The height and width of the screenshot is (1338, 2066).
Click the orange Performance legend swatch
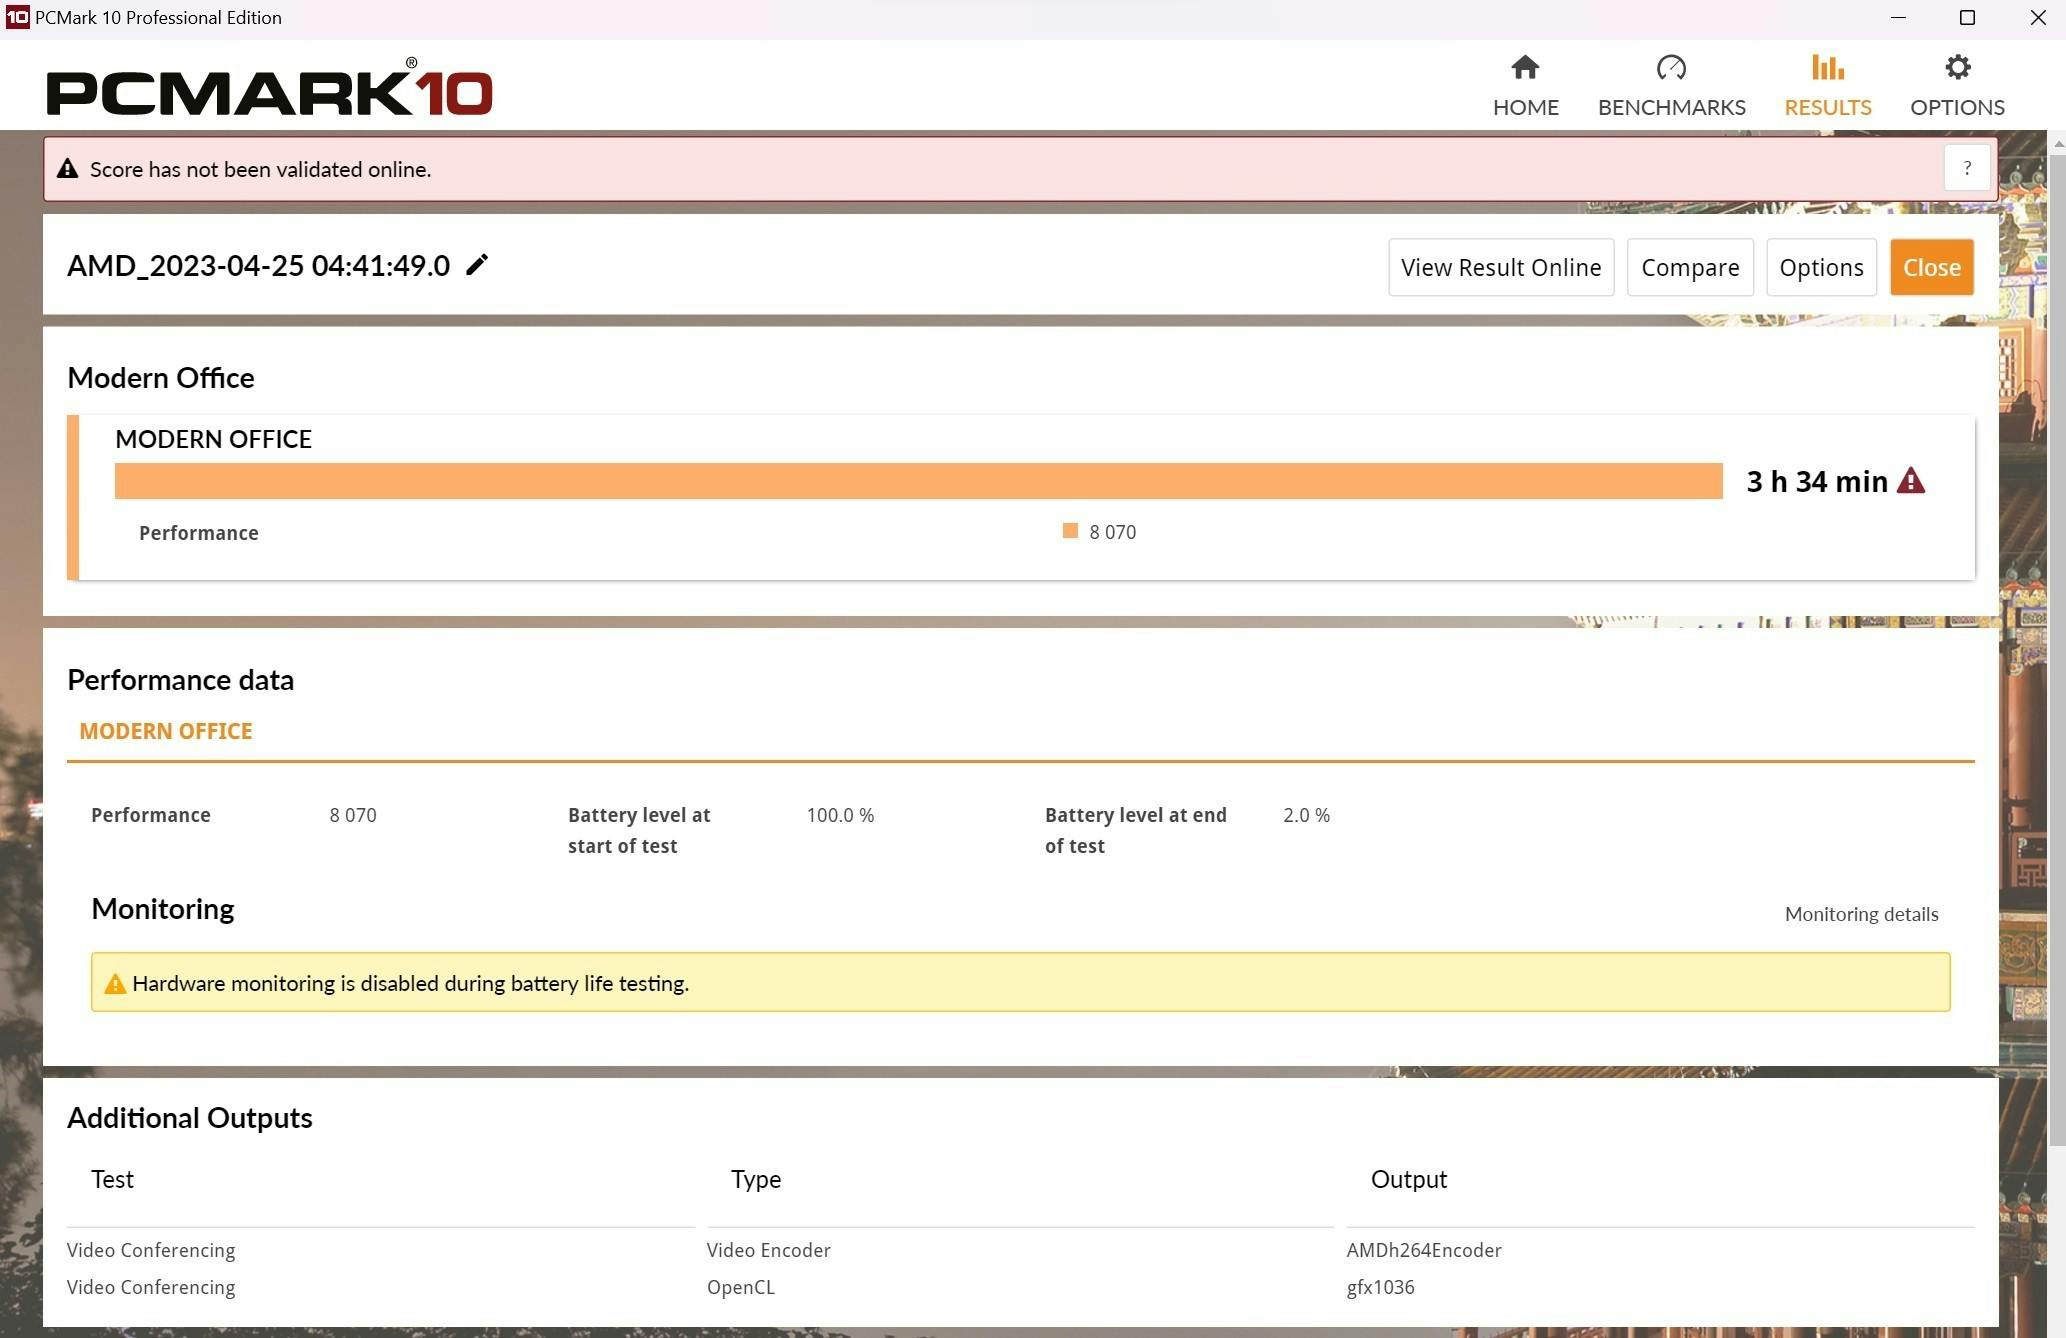pos(1070,531)
